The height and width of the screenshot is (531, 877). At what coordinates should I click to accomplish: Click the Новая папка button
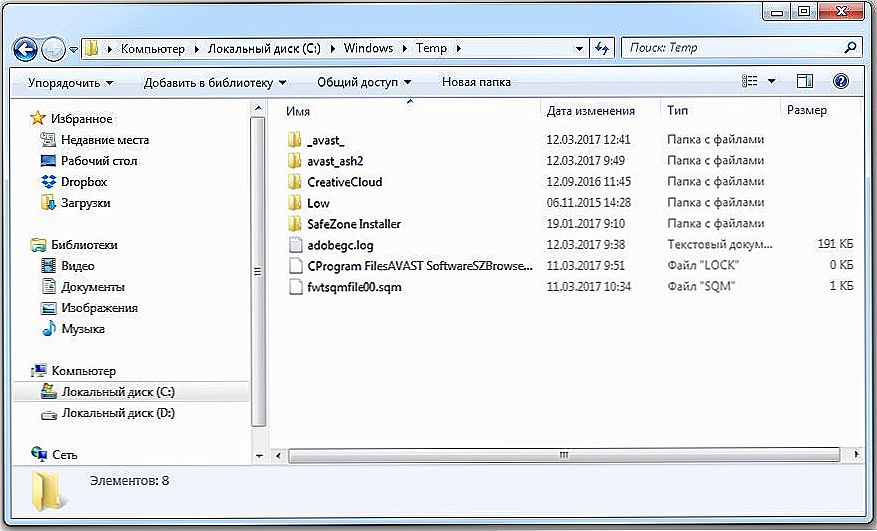(476, 82)
